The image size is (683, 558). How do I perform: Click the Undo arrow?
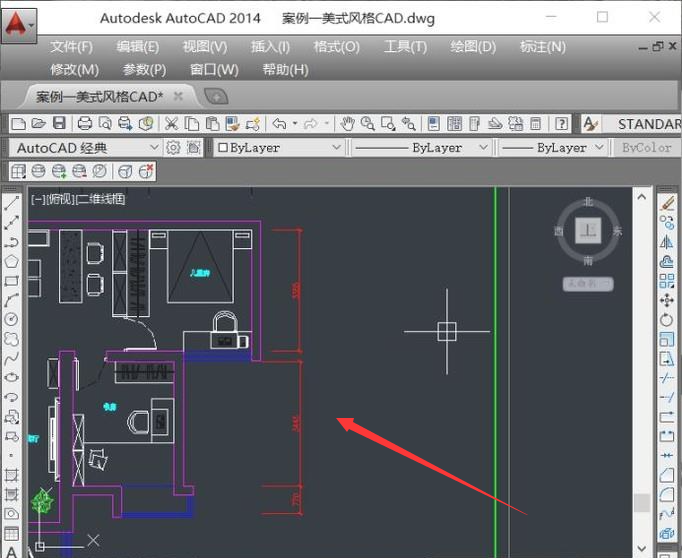coord(279,124)
